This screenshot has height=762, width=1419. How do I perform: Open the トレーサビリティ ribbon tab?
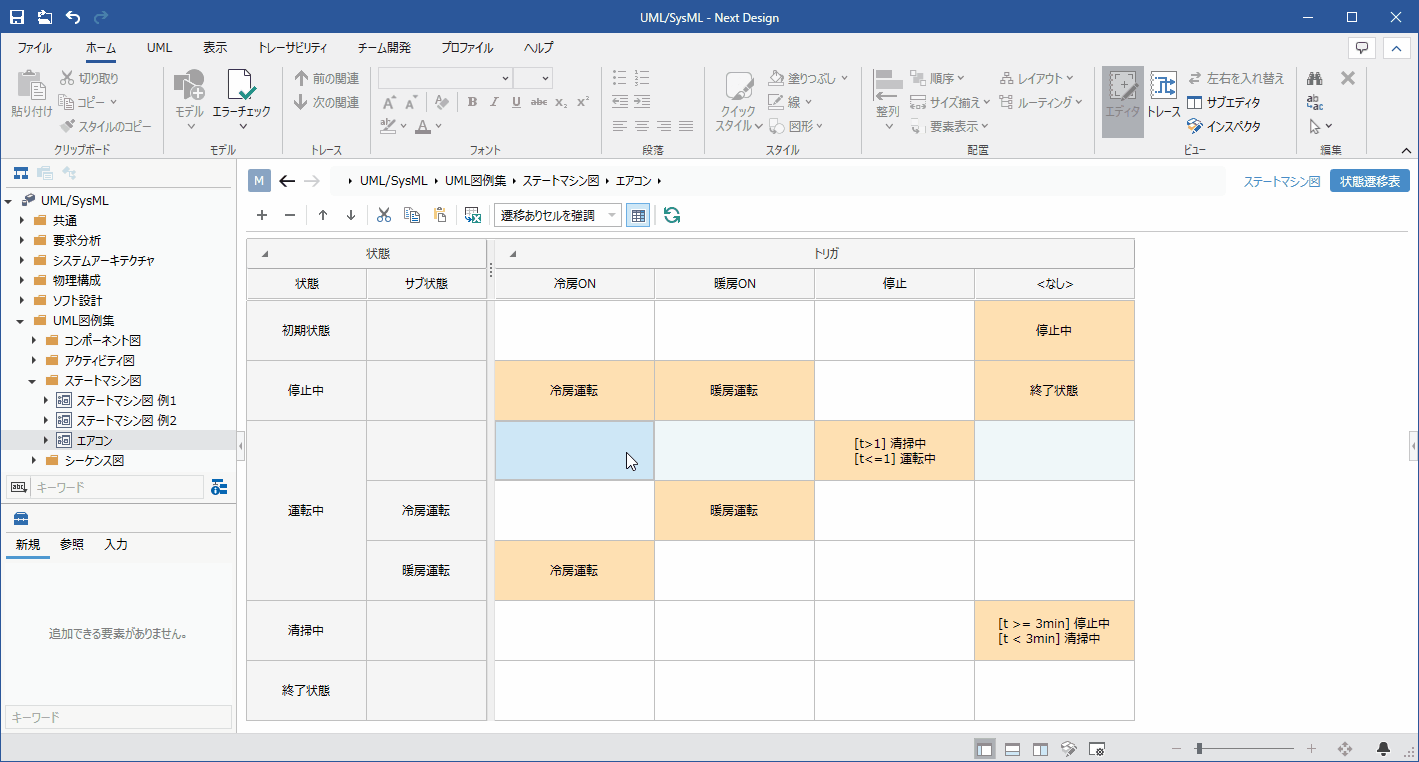pos(292,47)
